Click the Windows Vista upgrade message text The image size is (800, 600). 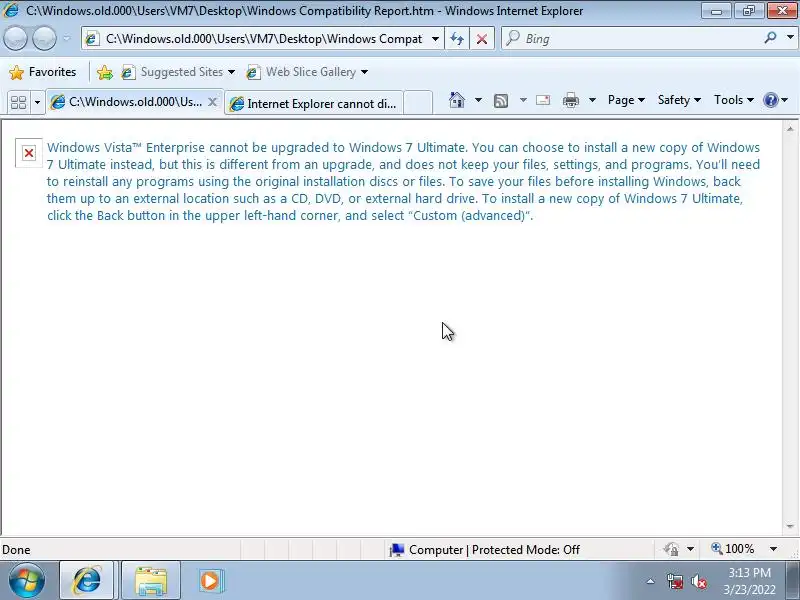403,181
